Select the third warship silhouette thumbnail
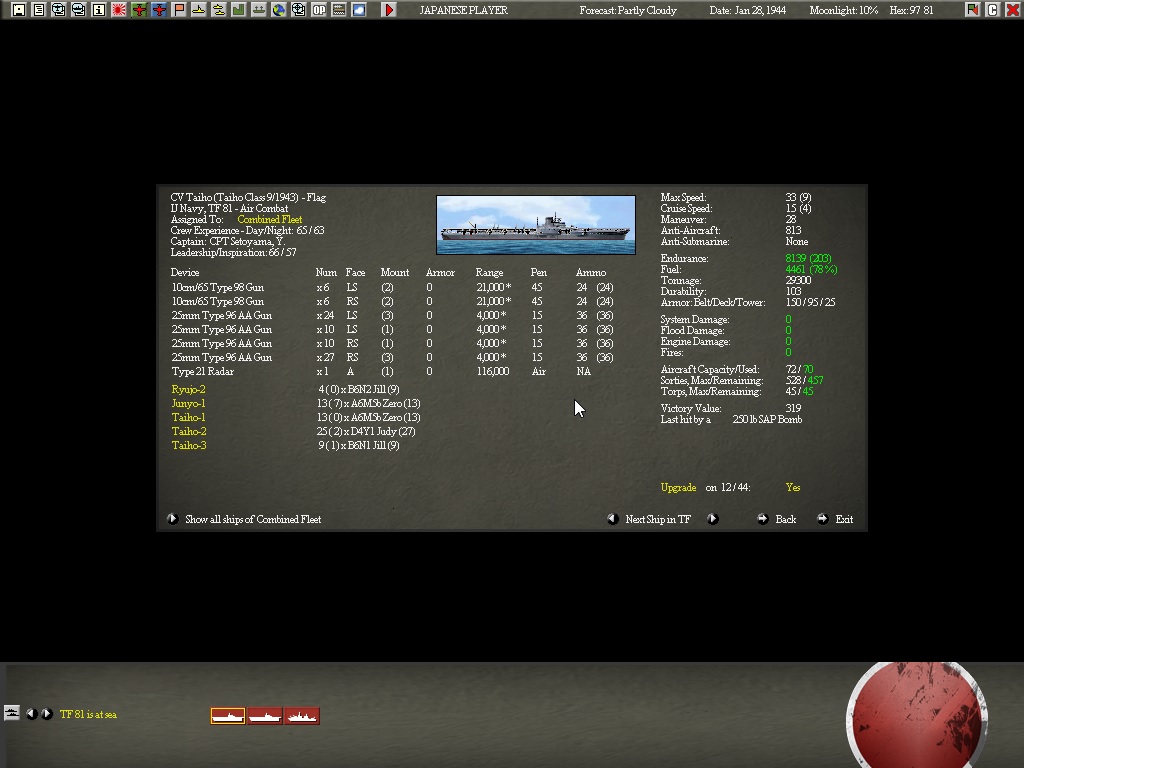This screenshot has height=768, width=1152. (x=302, y=716)
